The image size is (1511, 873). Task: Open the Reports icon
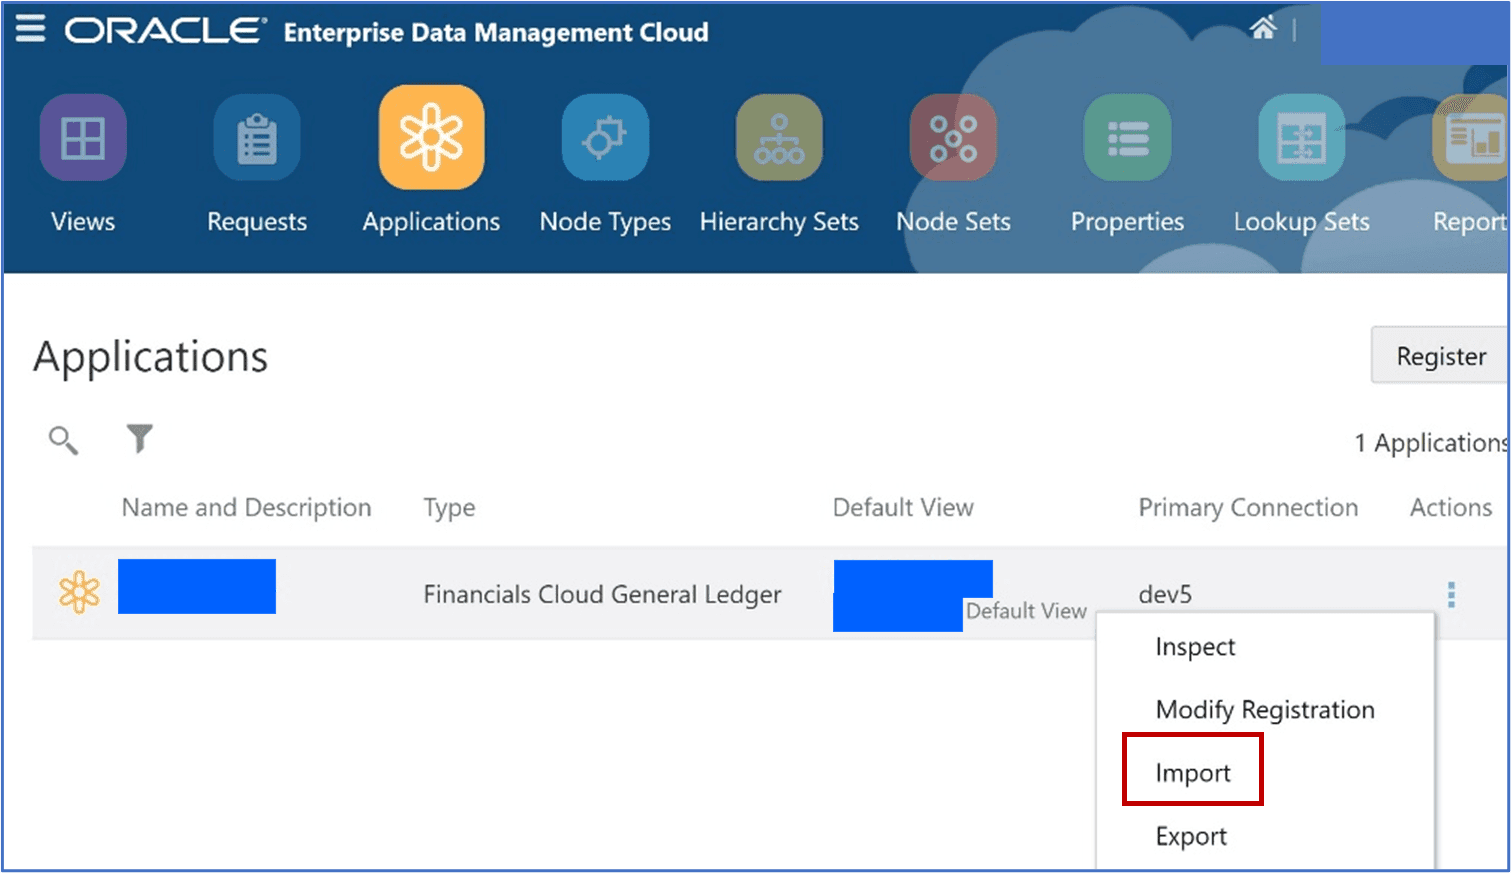point(1471,138)
